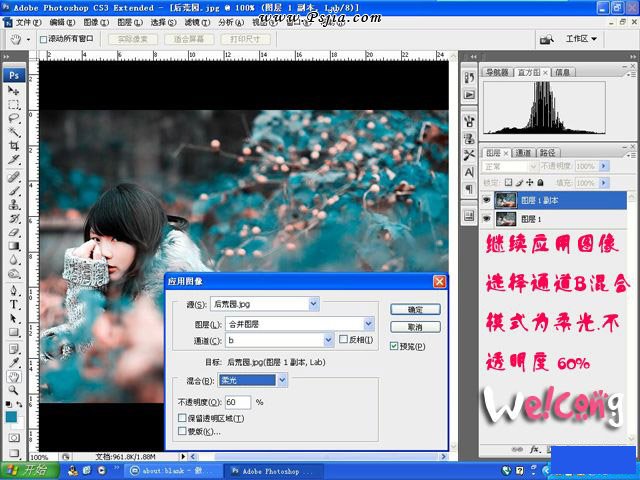Open the 混合 blending mode dropdown
The height and width of the screenshot is (480, 640).
[282, 380]
